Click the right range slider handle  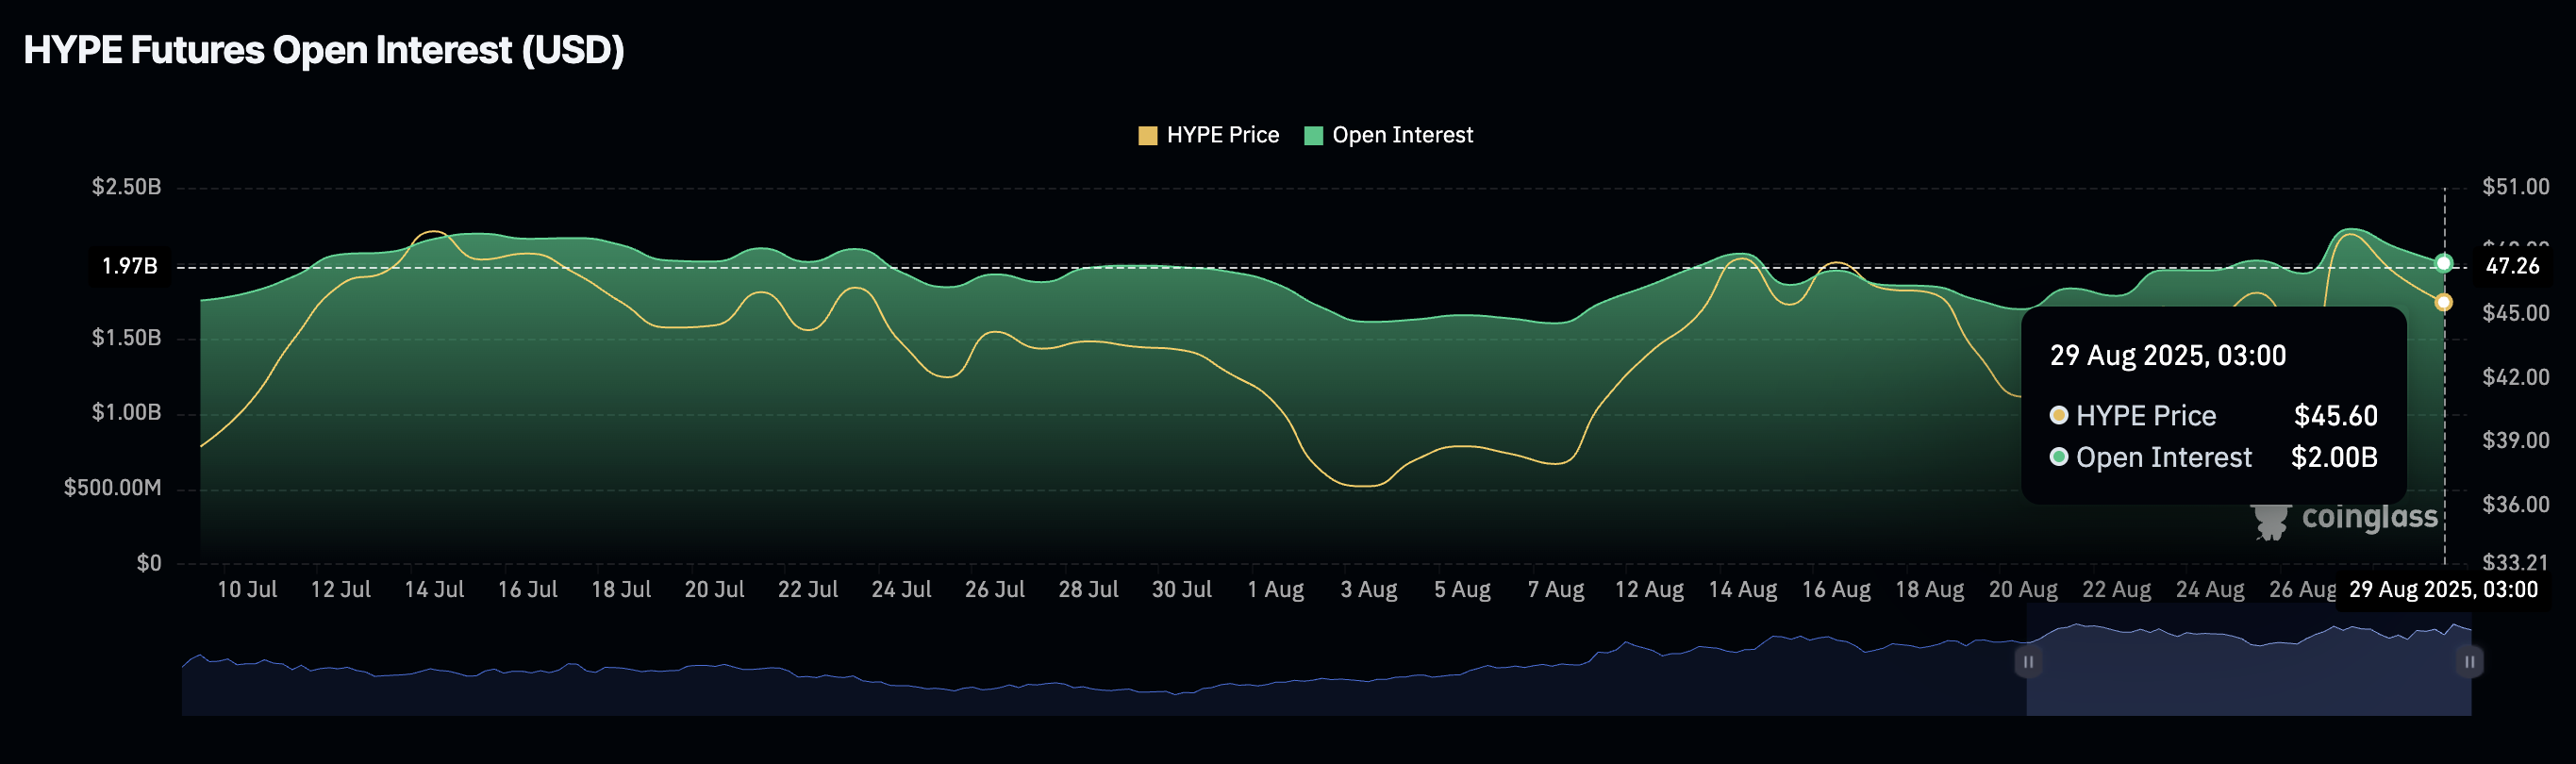(x=2469, y=662)
